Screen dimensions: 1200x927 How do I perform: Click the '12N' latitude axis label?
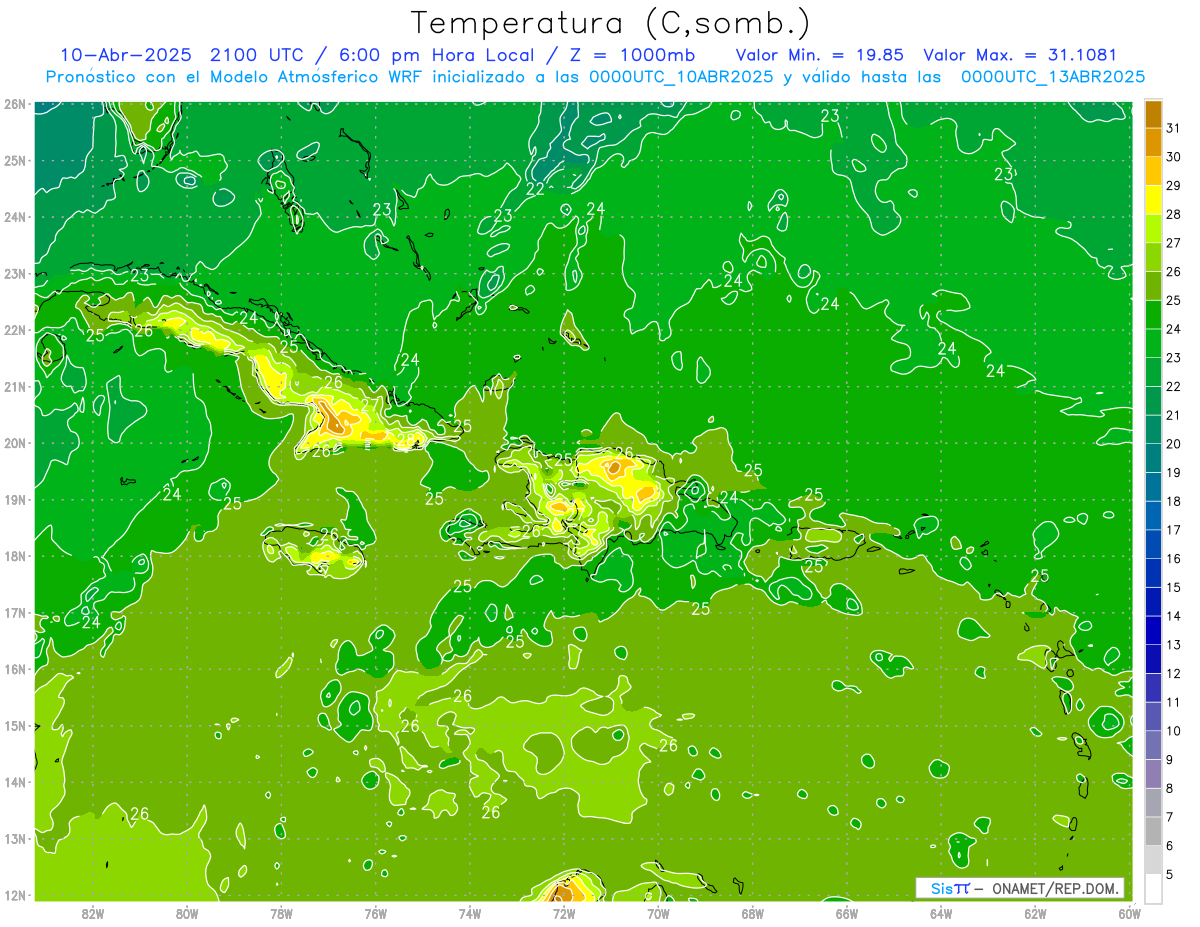coord(15,895)
